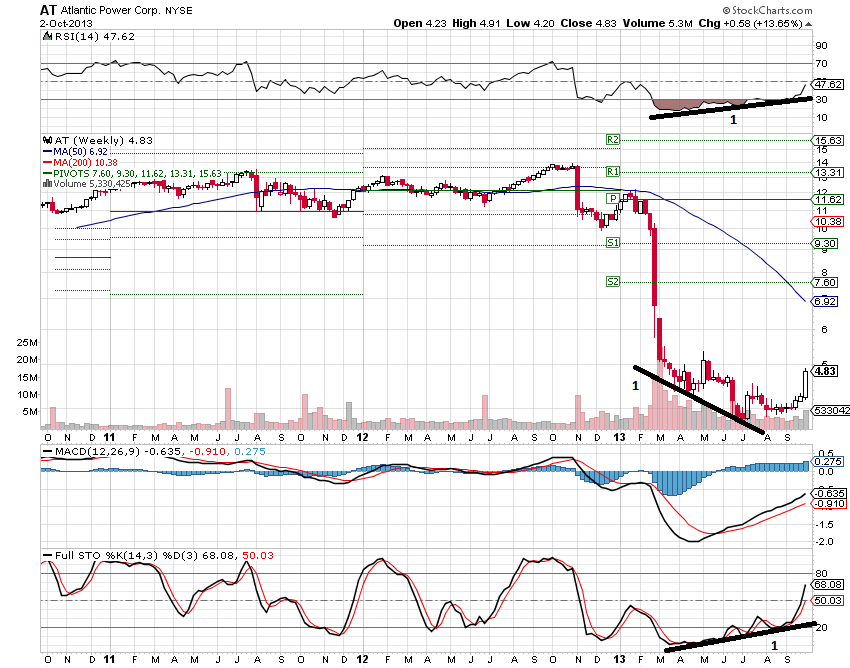This screenshot has height=668, width=850.
Task: Select the S1 pivot marker box
Action: [613, 243]
